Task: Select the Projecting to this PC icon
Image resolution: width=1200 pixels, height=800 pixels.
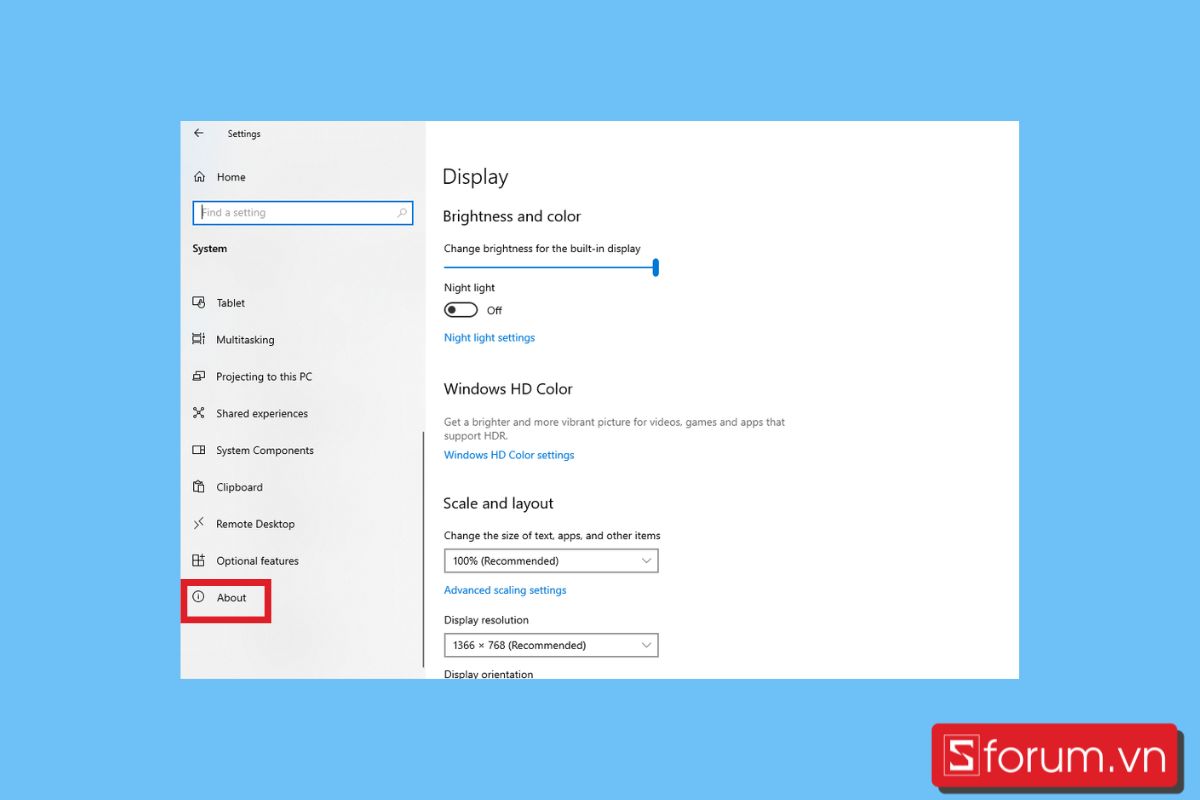Action: pyautogui.click(x=198, y=376)
